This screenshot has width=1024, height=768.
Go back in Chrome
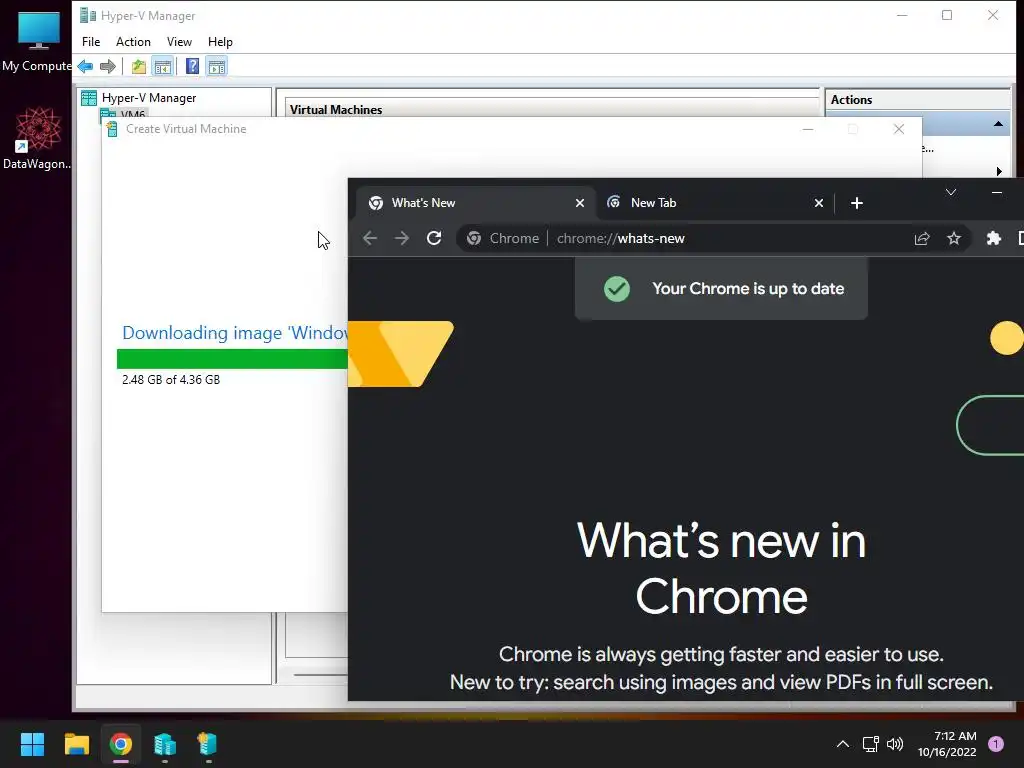(x=370, y=238)
